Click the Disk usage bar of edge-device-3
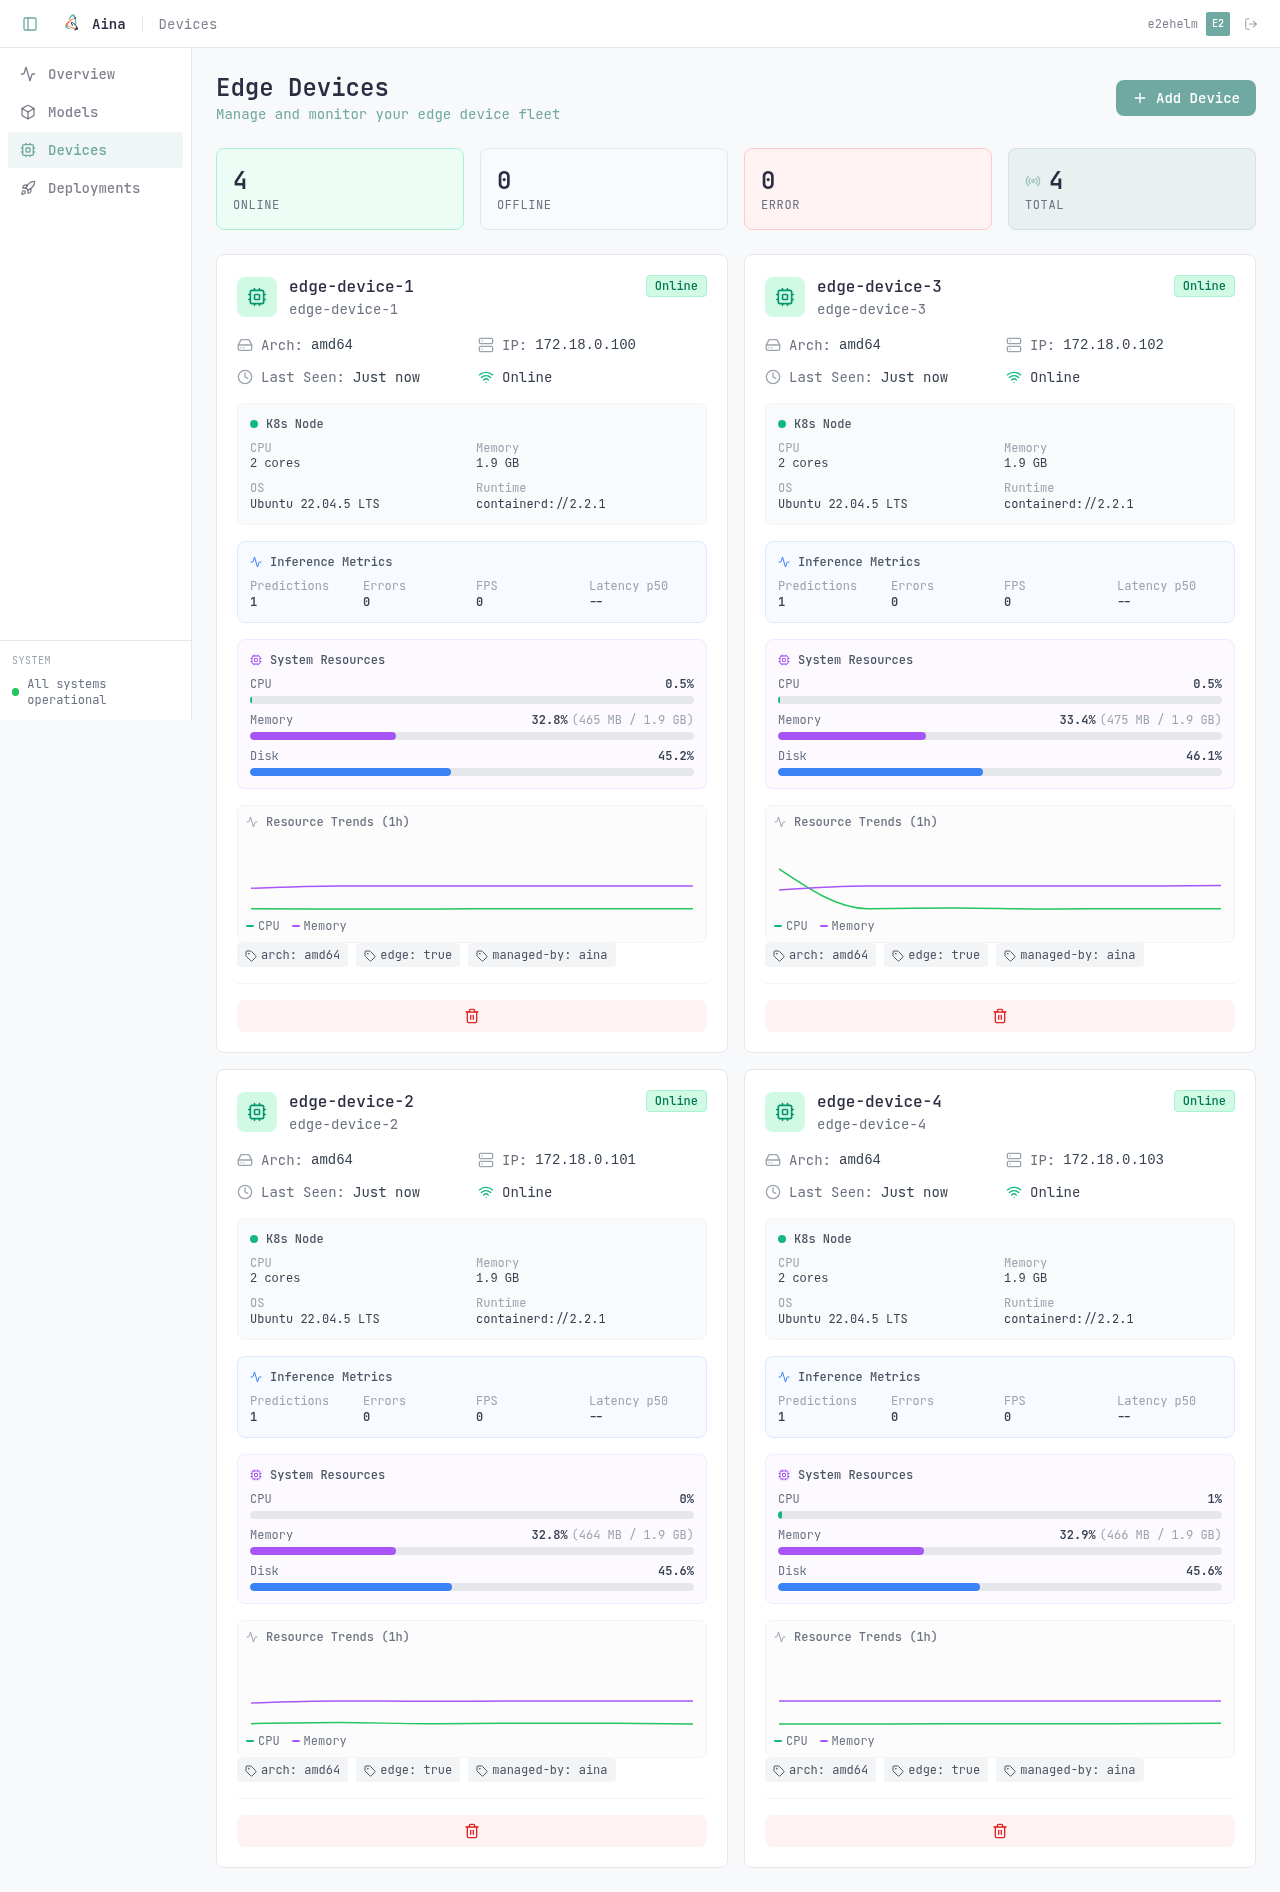 click(1000, 772)
